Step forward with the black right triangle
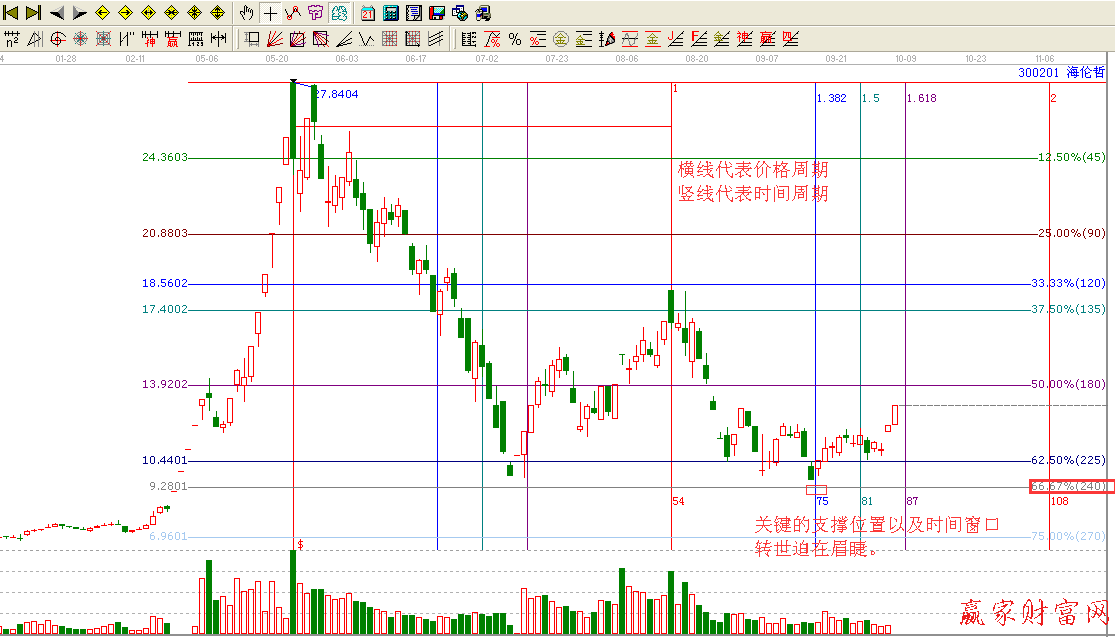This screenshot has height=637, width=1115. 79,13
